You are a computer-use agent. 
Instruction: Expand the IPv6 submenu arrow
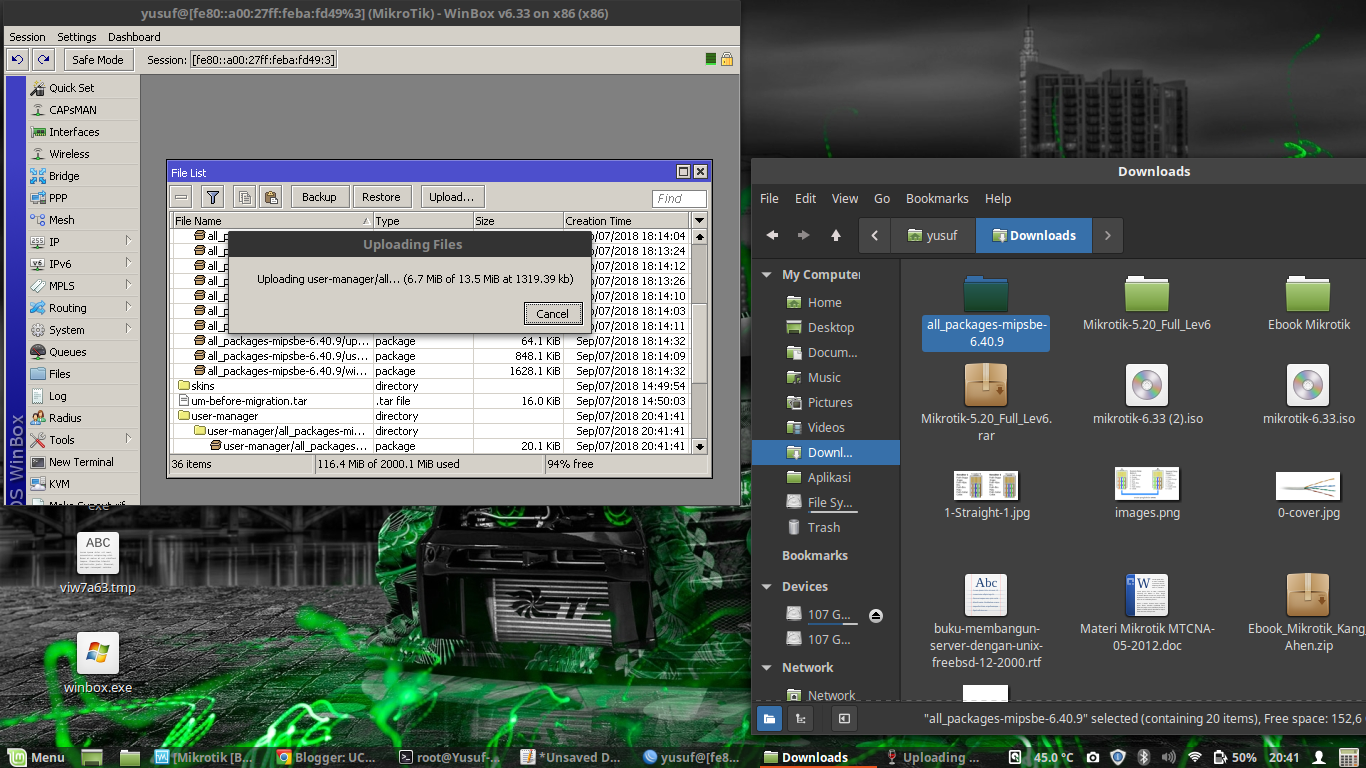(x=129, y=264)
